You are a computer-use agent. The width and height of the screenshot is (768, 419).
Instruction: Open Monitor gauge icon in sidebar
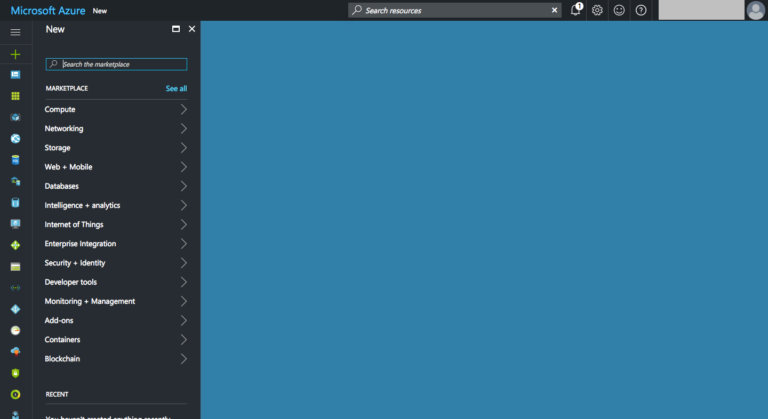point(15,330)
